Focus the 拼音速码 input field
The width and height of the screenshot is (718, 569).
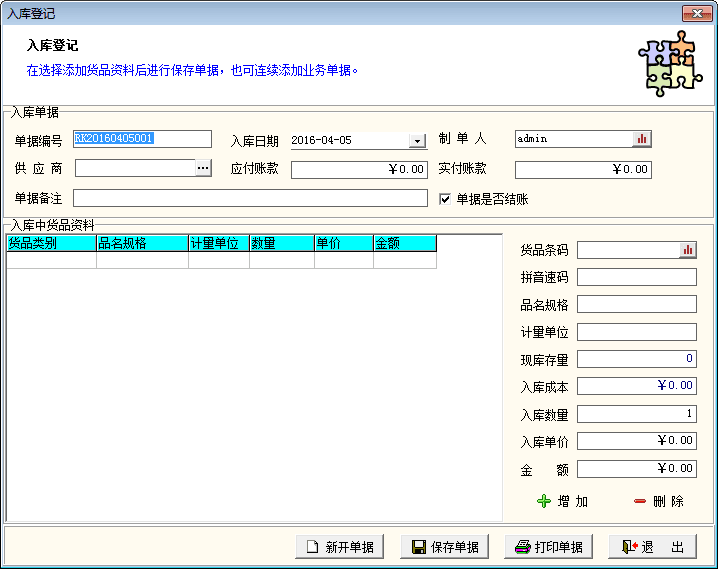click(x=636, y=277)
